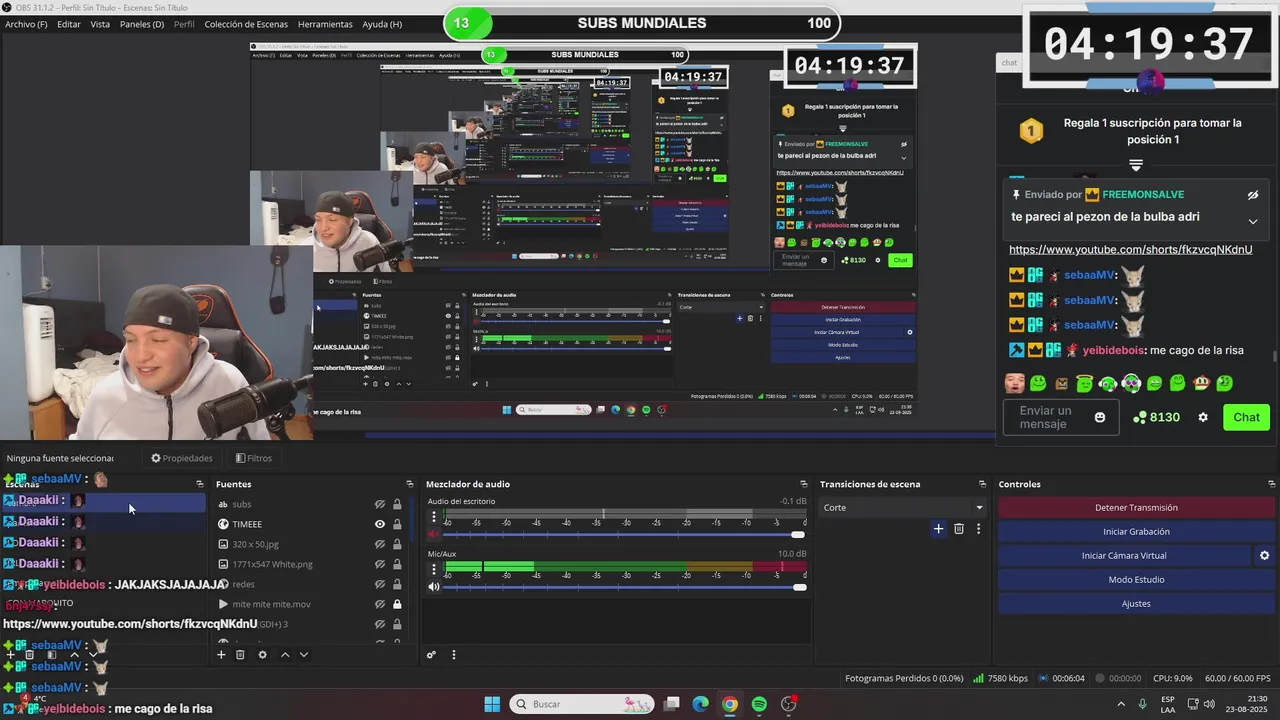This screenshot has width=1280, height=720.
Task: Open source properties gear in Fuentes toolbar
Action: 262,655
